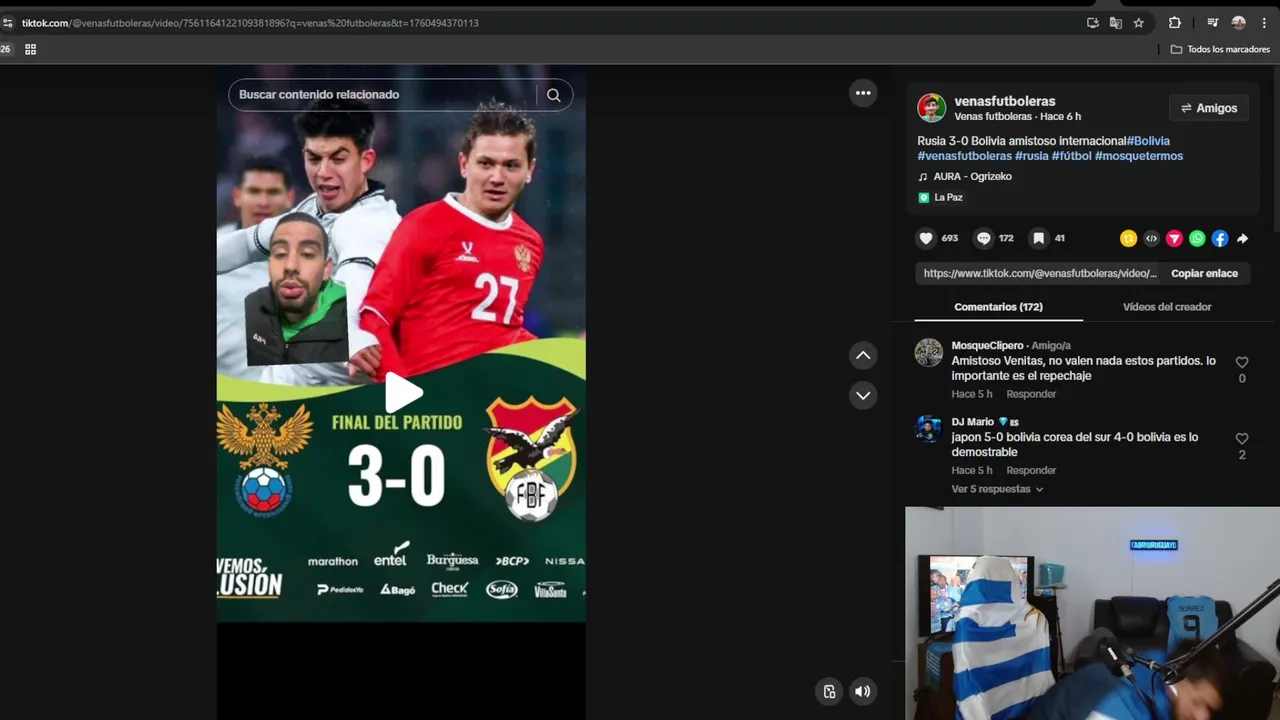Open the Chrome profile avatar

pyautogui.click(x=1239, y=23)
